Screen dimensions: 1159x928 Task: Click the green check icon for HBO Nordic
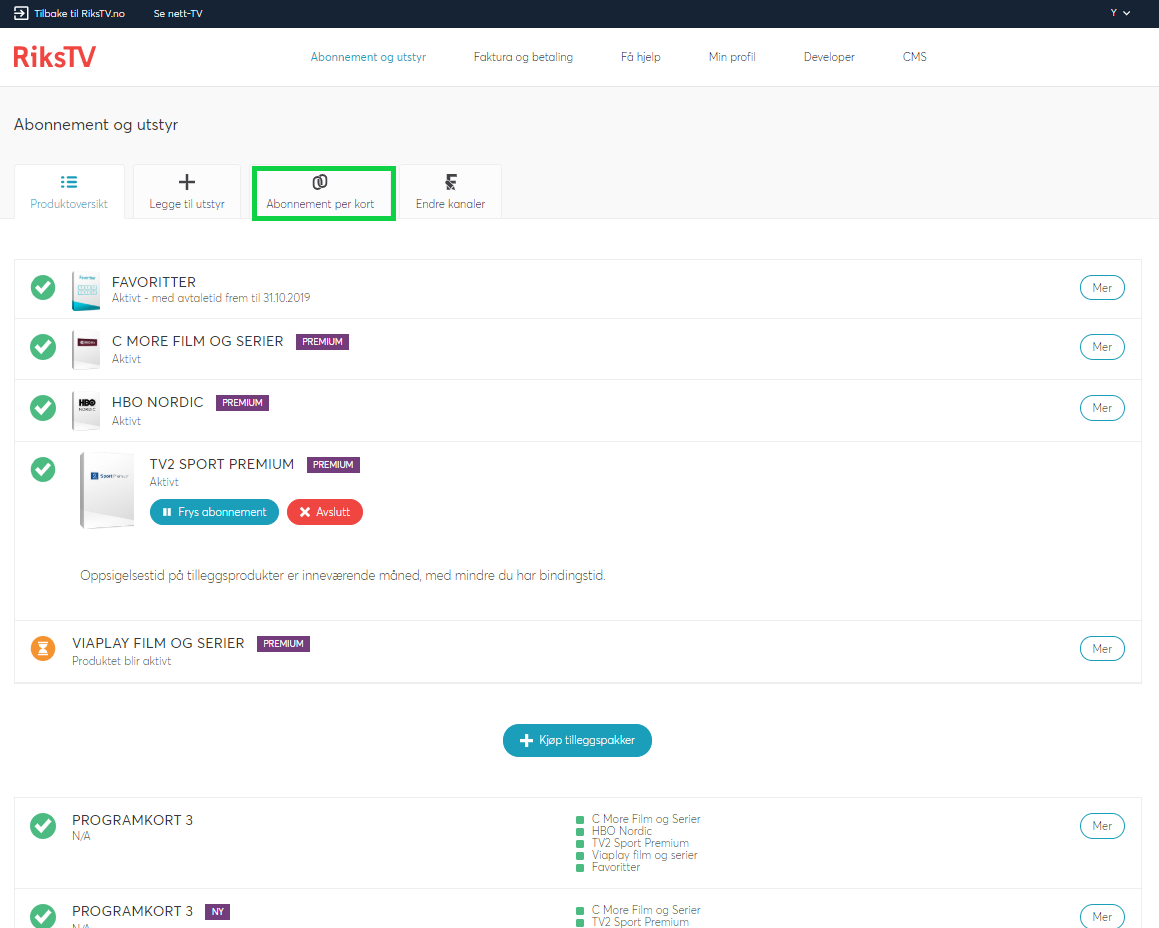click(x=43, y=407)
